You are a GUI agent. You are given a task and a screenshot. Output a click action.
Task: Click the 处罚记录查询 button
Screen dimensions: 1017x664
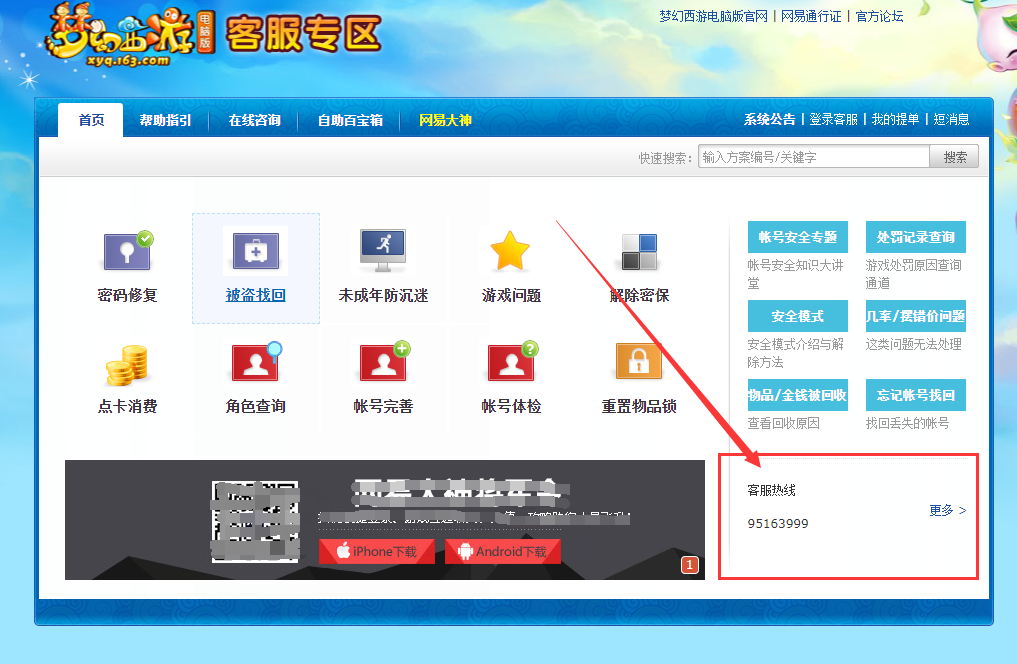pyautogui.click(x=916, y=237)
